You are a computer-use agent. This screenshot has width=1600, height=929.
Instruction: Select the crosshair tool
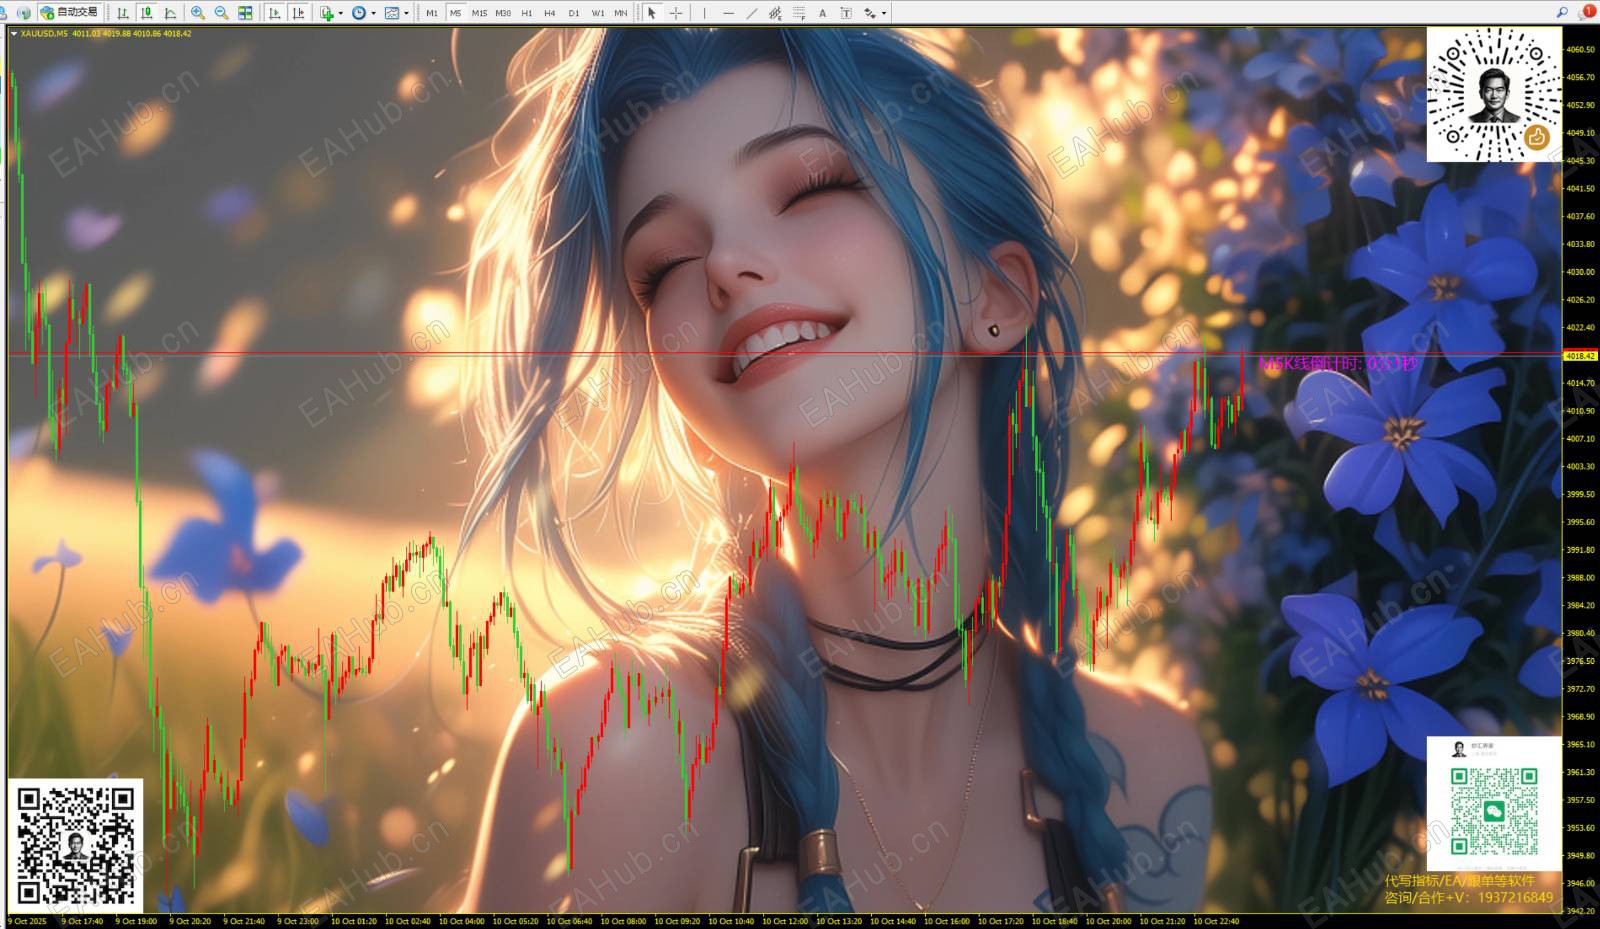point(676,13)
